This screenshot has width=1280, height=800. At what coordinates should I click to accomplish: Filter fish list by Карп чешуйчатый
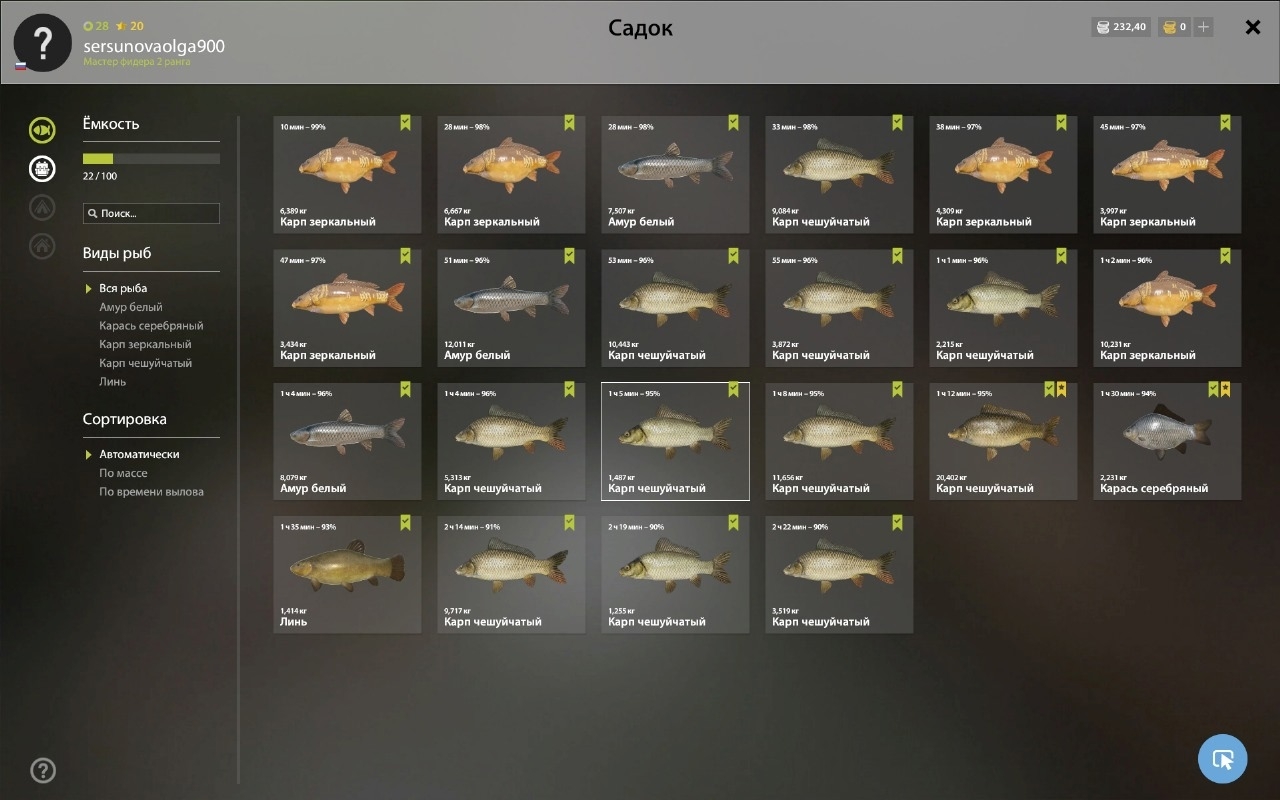pyautogui.click(x=146, y=363)
